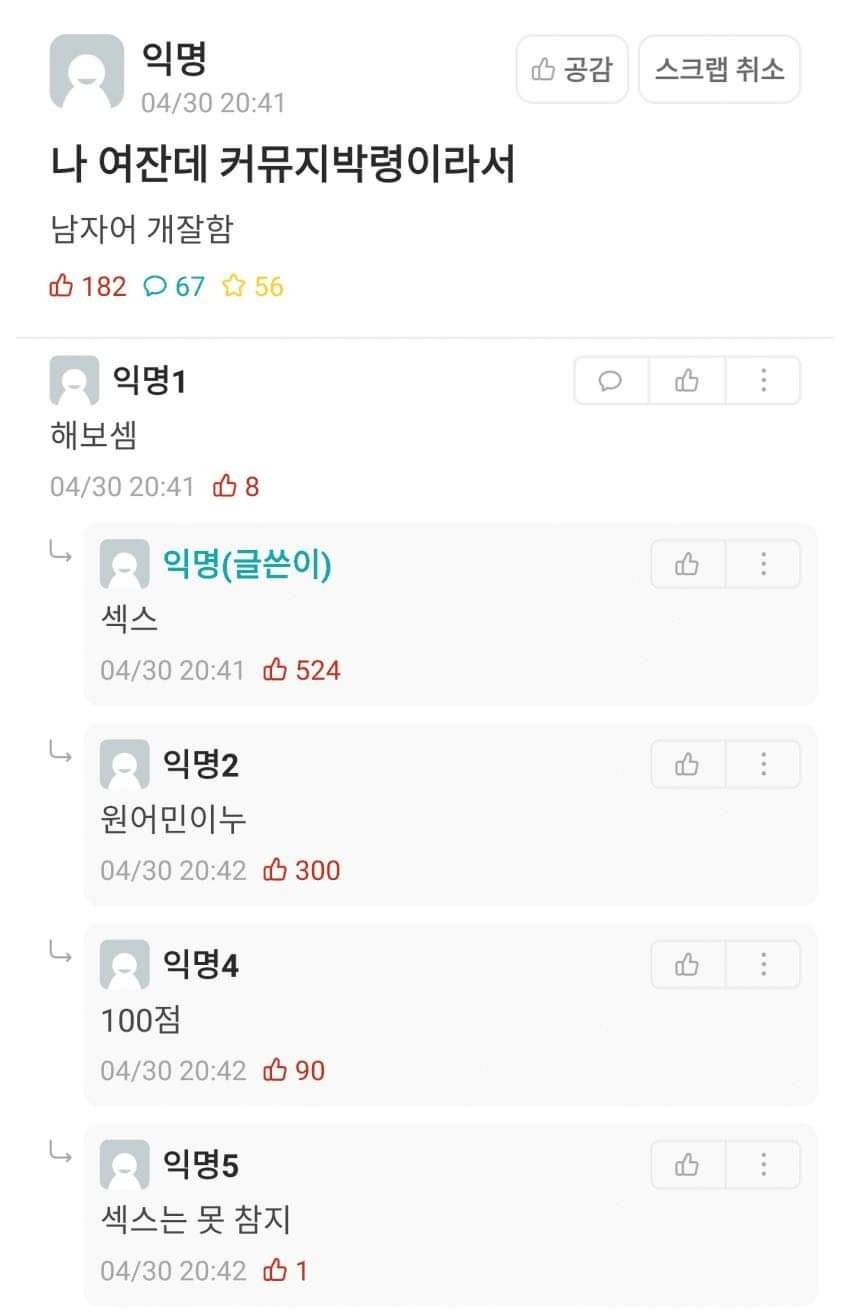Screen dimensions: 850x1314
Task: Open more options for 익명1's comment
Action: point(763,381)
